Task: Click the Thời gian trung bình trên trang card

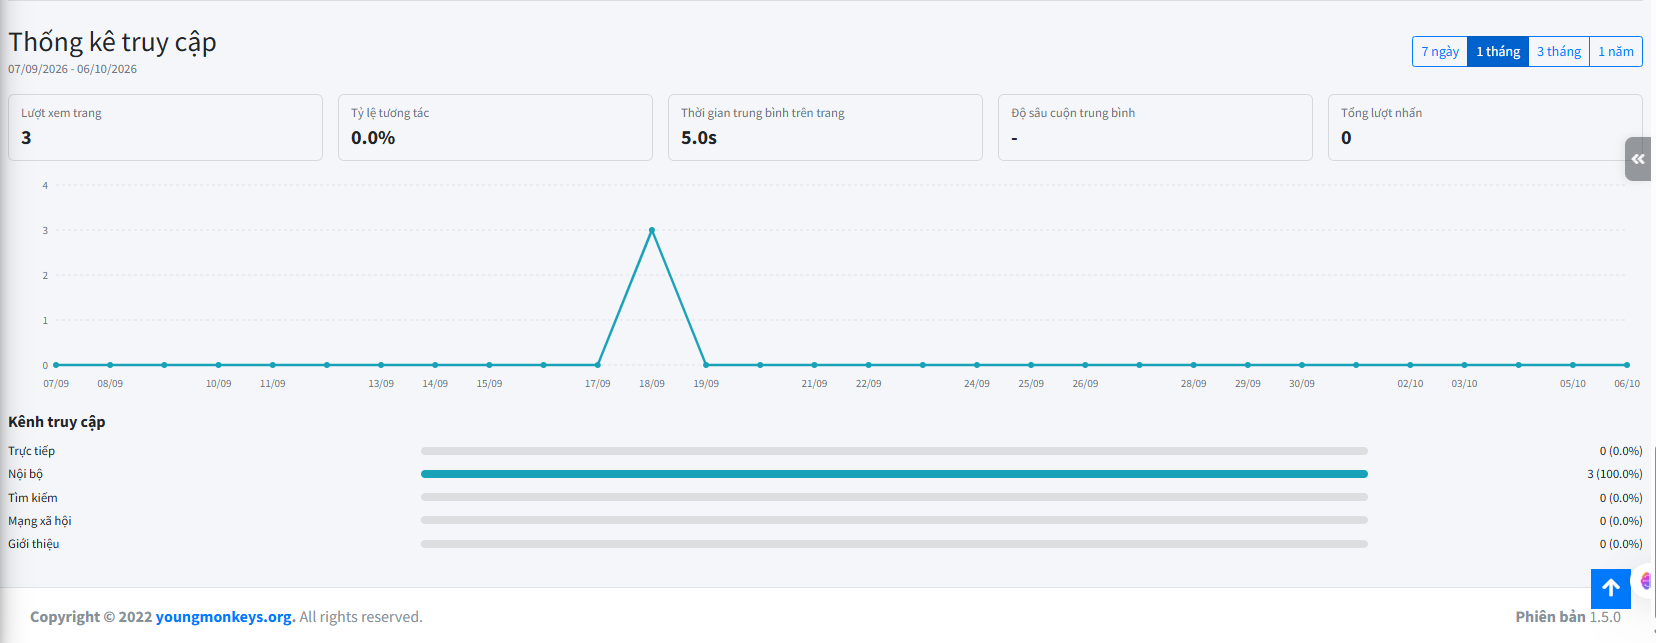Action: [825, 127]
